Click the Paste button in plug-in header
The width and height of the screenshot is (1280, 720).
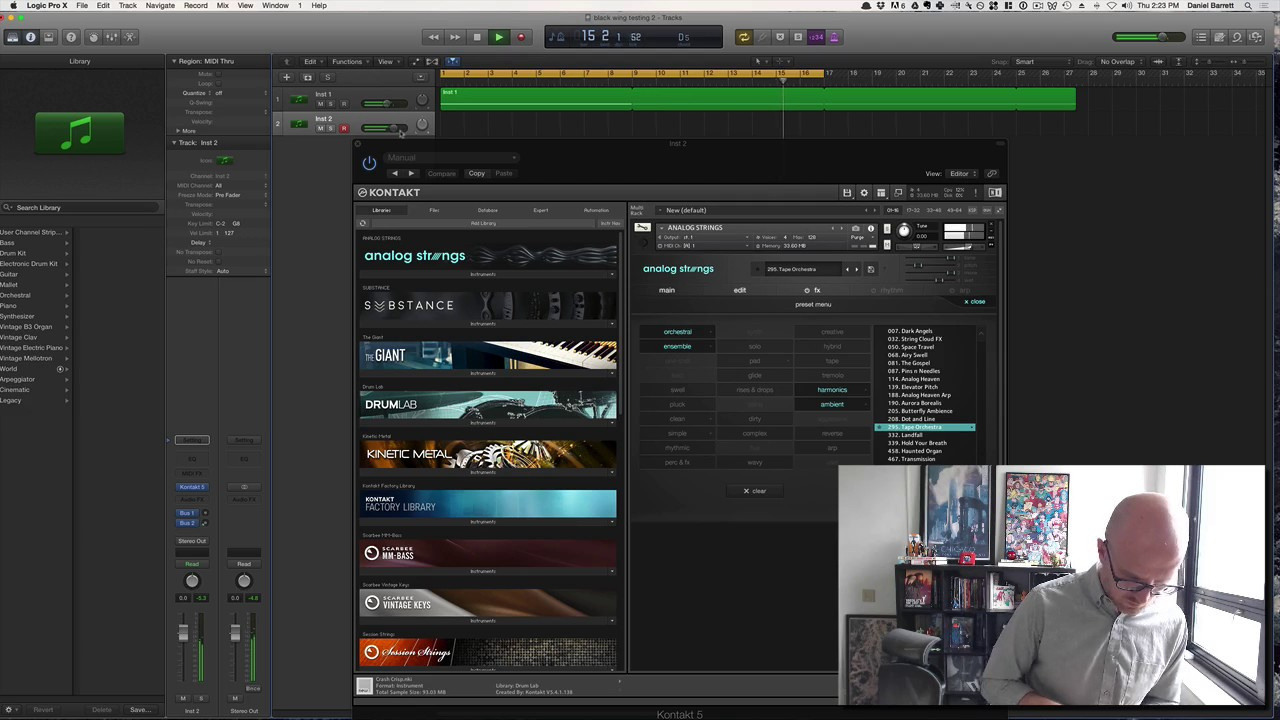pyautogui.click(x=504, y=174)
